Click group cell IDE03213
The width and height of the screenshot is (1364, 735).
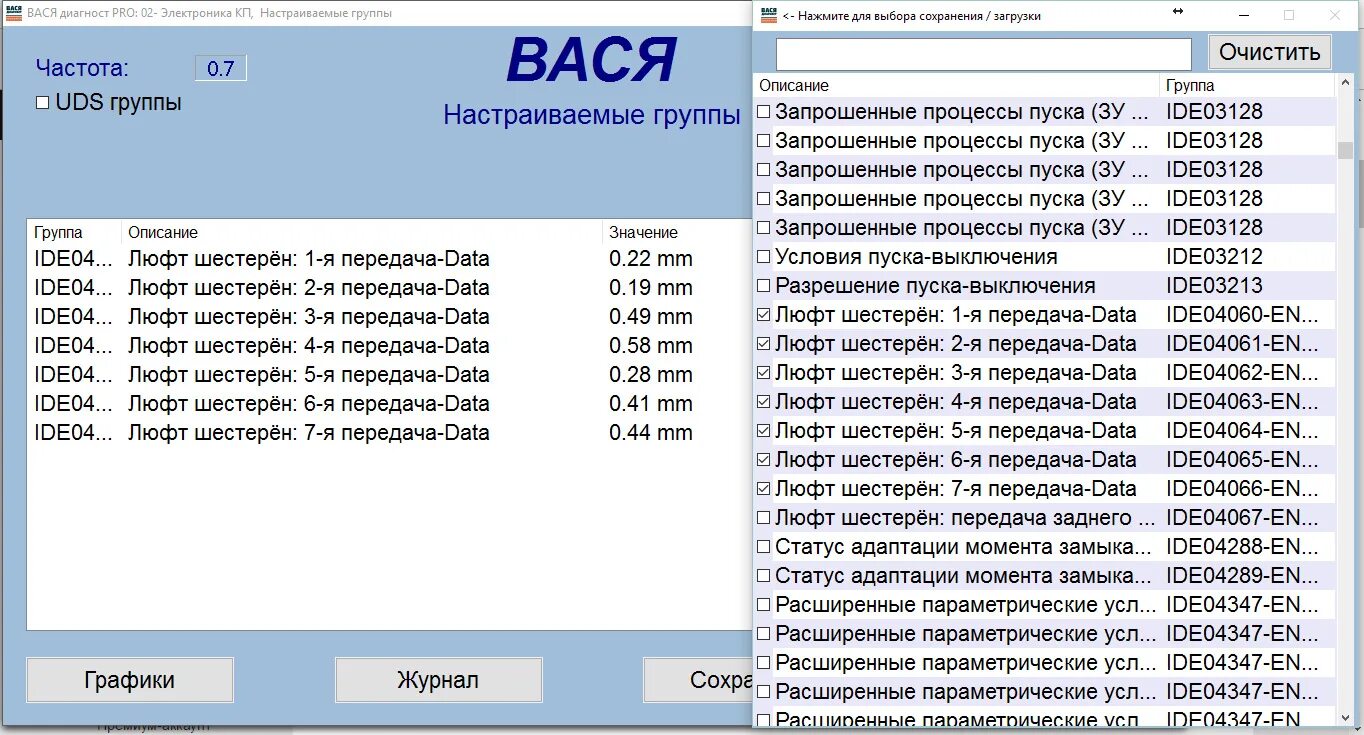tap(1214, 286)
